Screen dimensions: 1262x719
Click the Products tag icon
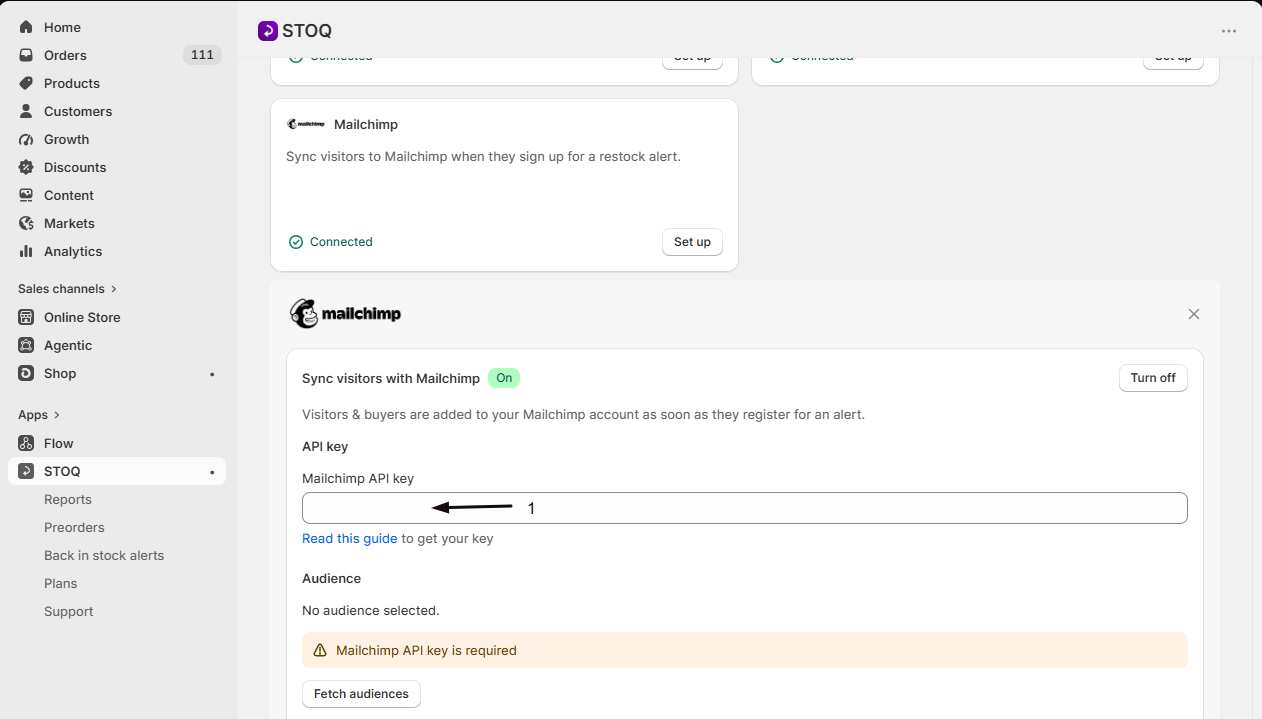click(26, 83)
